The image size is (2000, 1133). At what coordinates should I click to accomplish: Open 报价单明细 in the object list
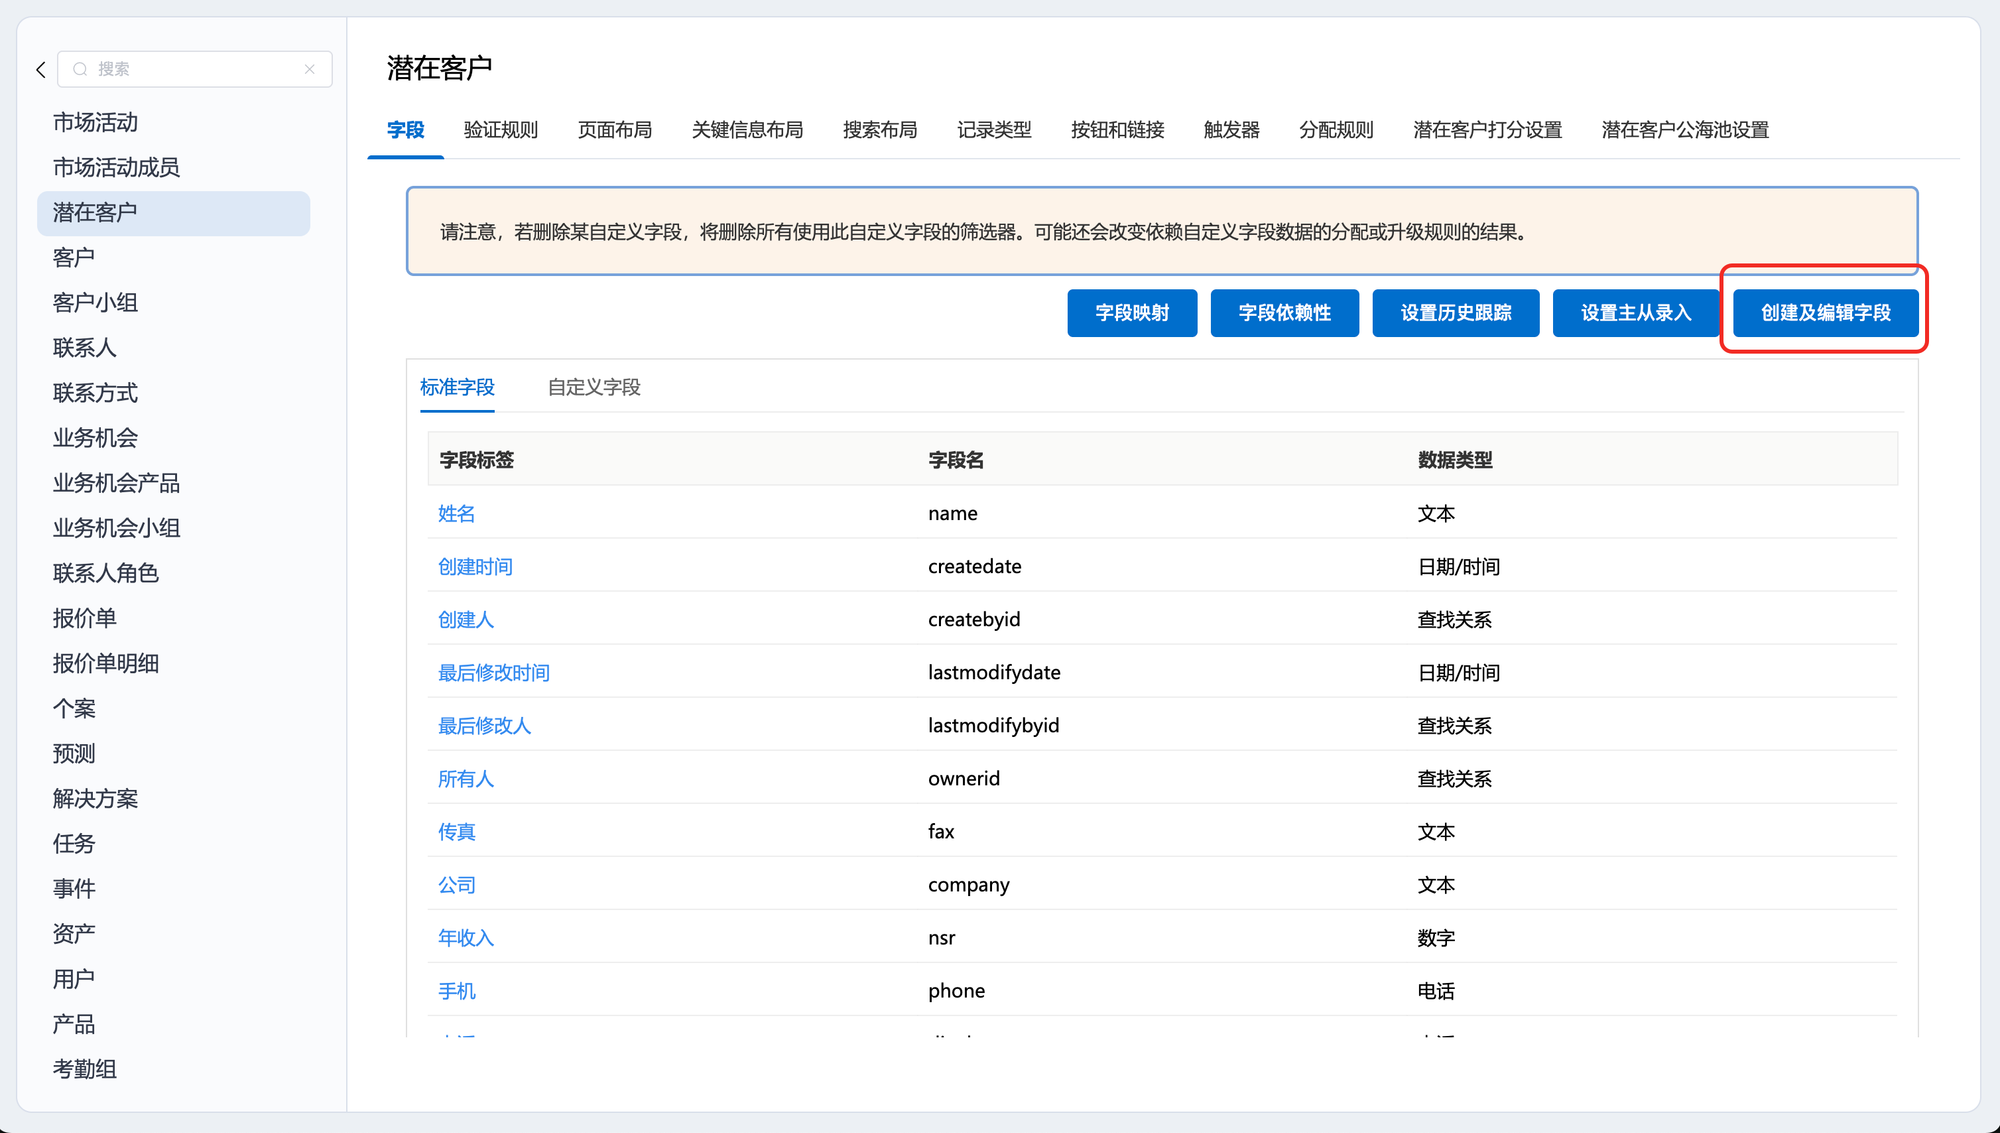click(x=105, y=663)
